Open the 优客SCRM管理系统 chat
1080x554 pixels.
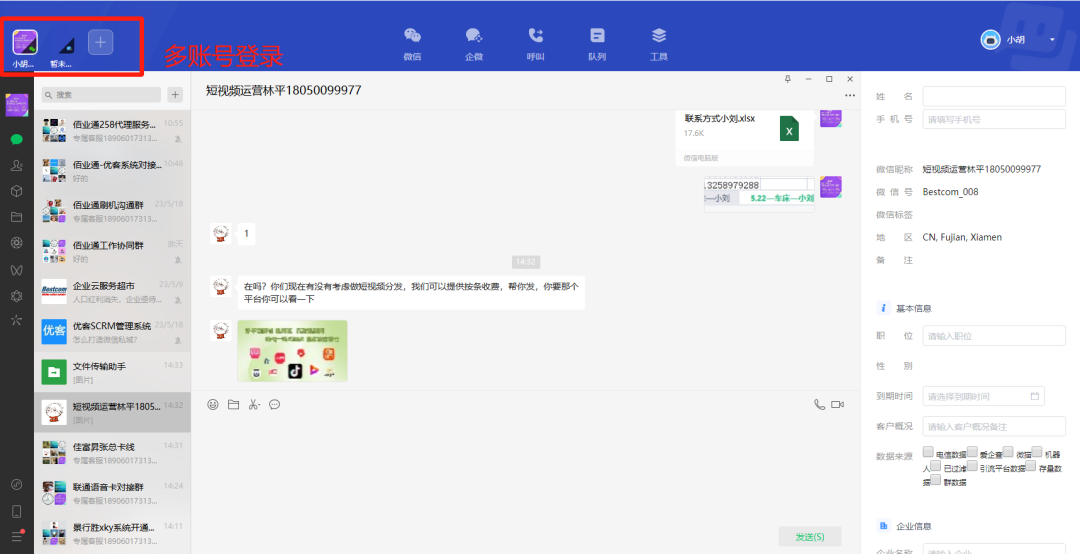click(112, 332)
